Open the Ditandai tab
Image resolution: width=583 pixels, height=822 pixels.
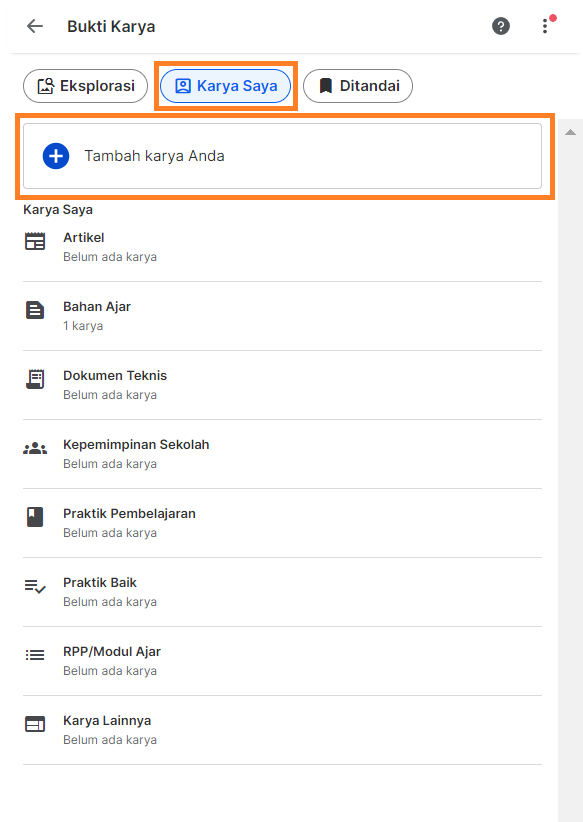coord(357,86)
